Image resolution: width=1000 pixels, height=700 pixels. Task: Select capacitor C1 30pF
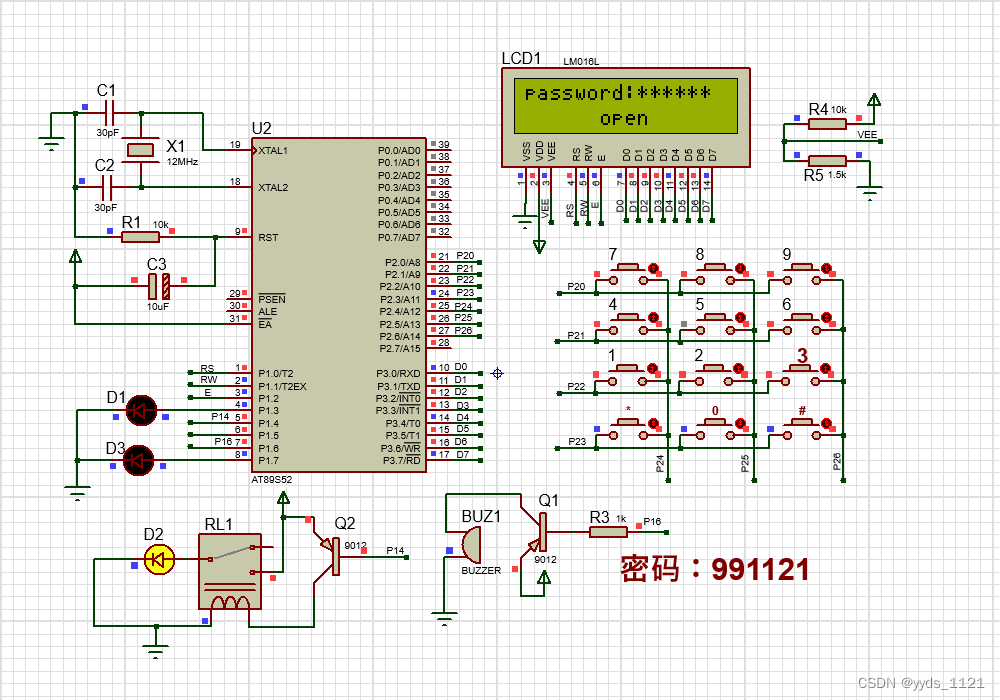pyautogui.click(x=108, y=113)
